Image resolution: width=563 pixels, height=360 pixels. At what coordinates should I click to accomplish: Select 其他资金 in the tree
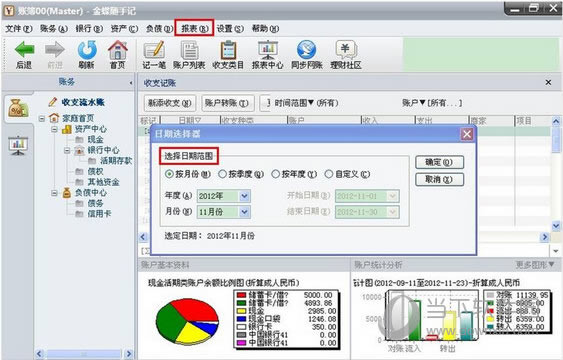click(x=103, y=182)
